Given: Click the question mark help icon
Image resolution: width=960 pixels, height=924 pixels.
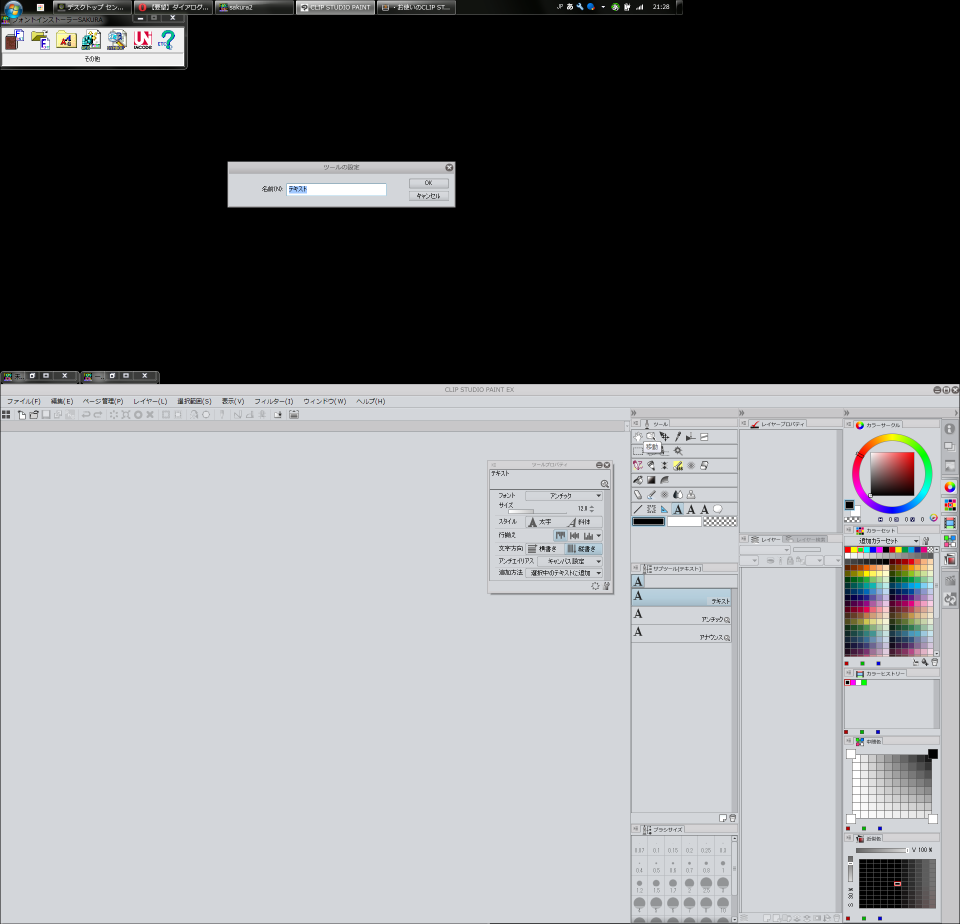Looking at the screenshot, I should point(168,39).
